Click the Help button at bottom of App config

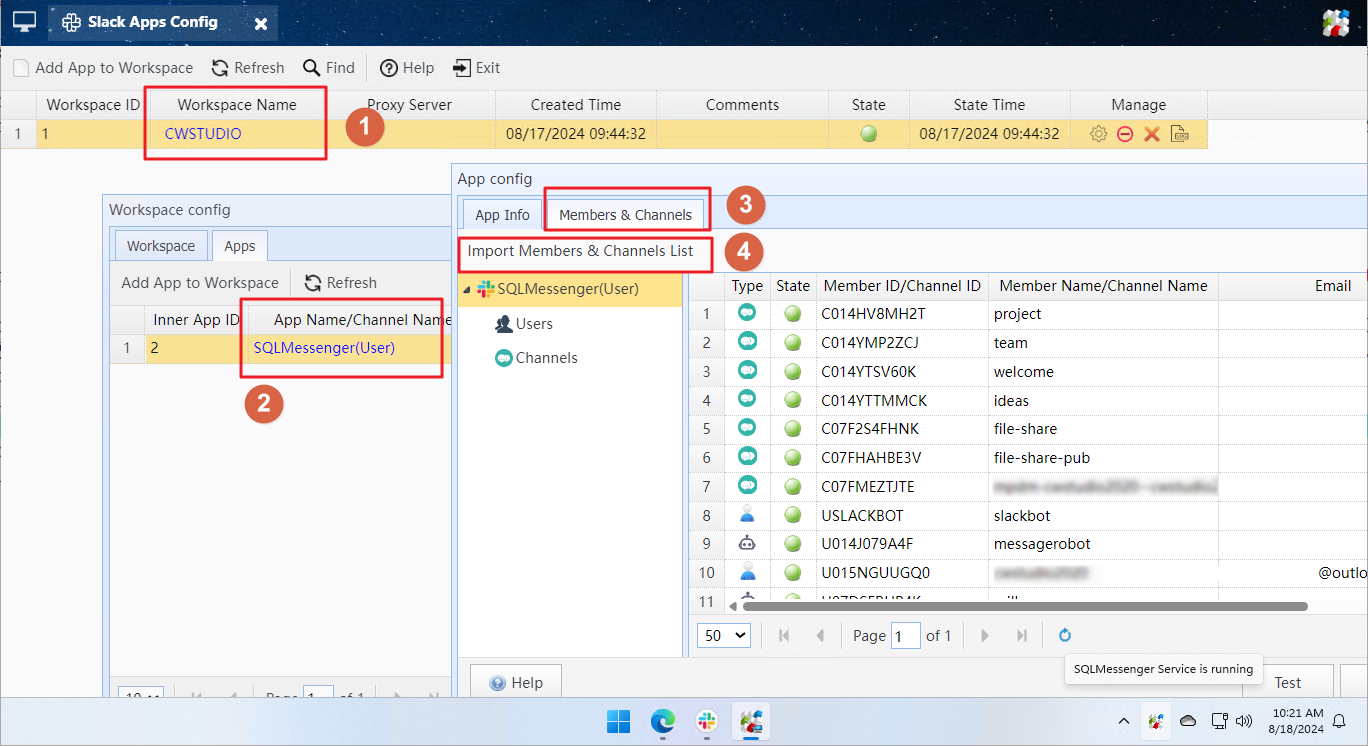[x=516, y=683]
